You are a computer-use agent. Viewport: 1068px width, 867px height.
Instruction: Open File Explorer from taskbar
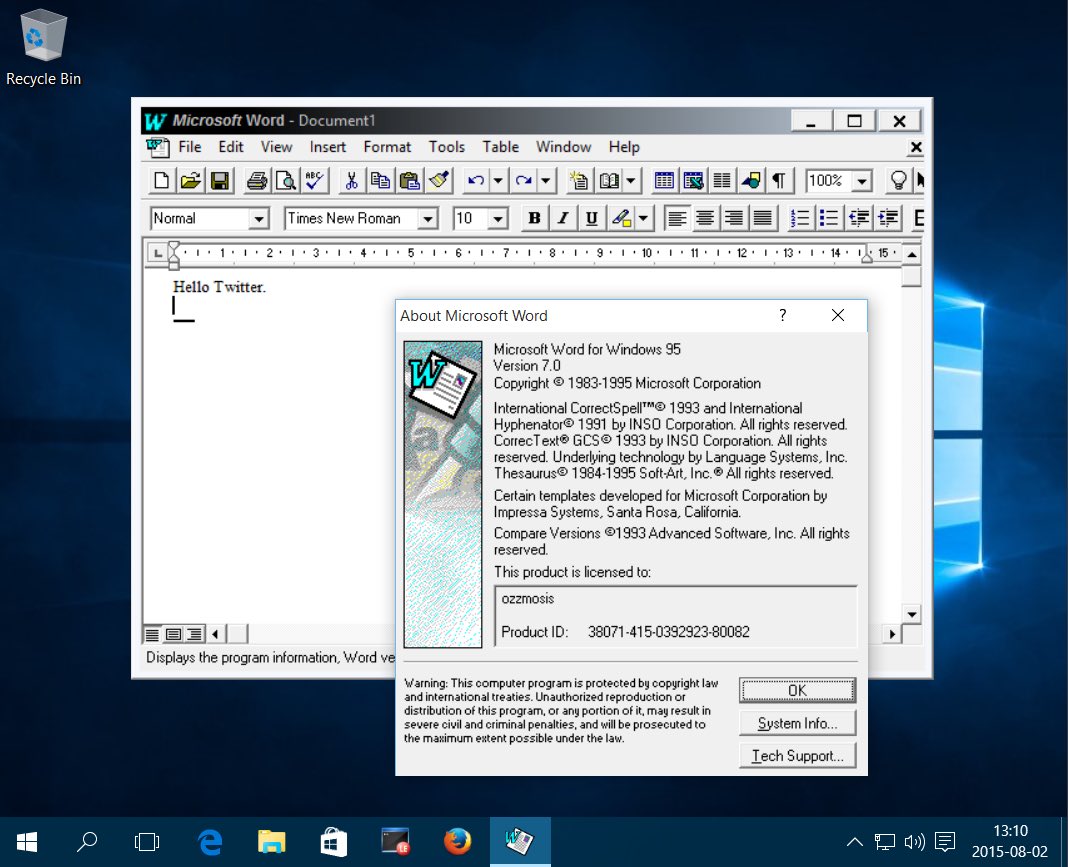(271, 842)
